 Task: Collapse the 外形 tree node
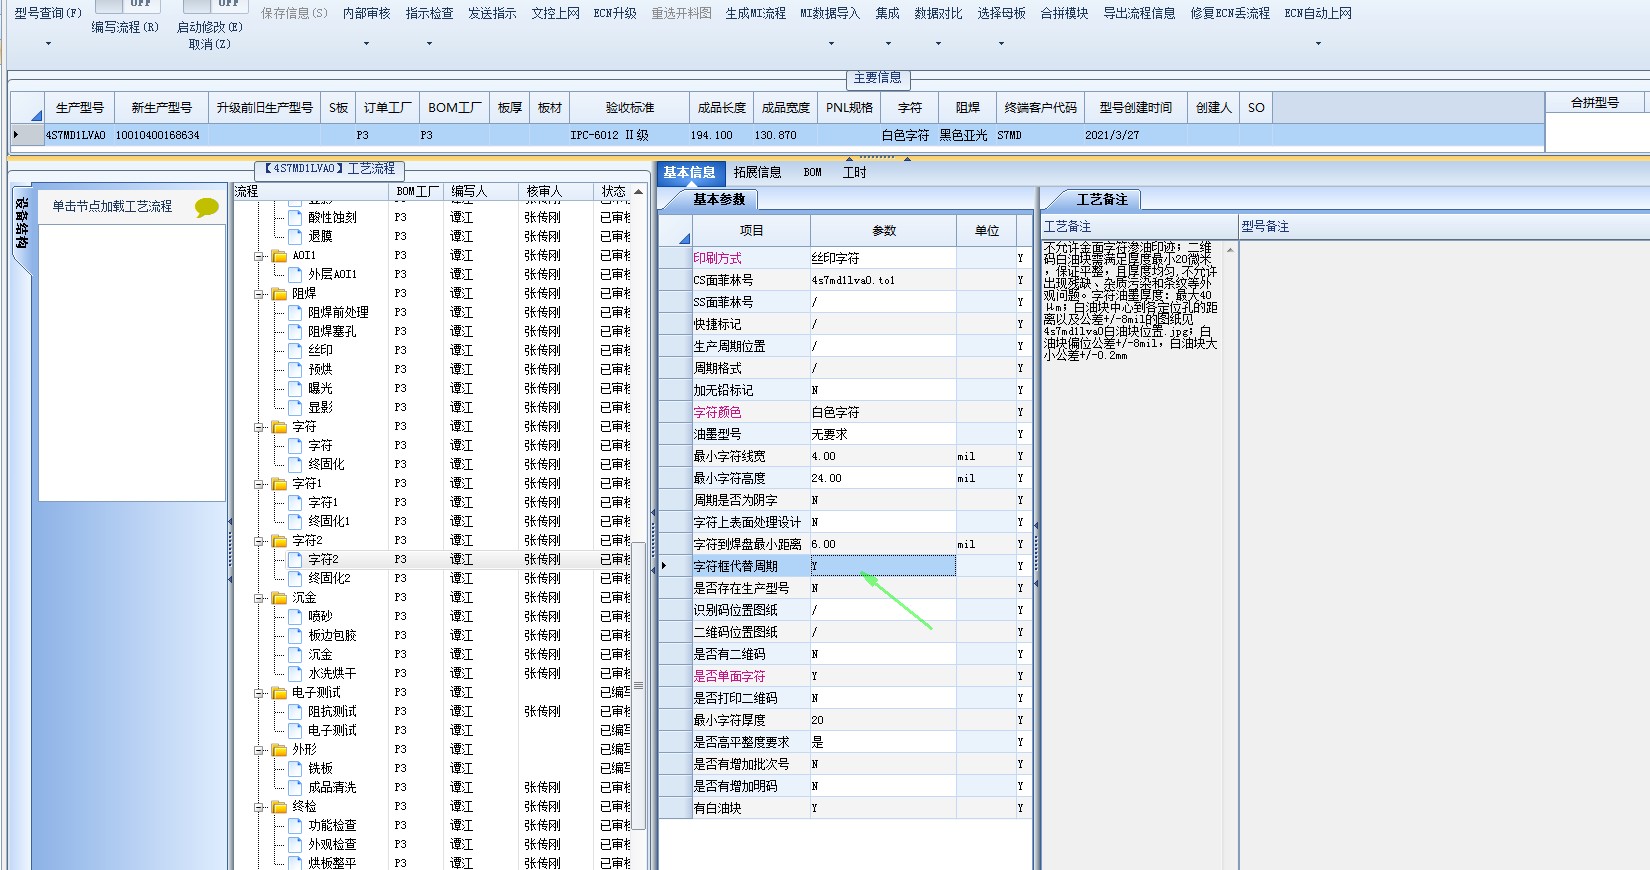(x=259, y=750)
